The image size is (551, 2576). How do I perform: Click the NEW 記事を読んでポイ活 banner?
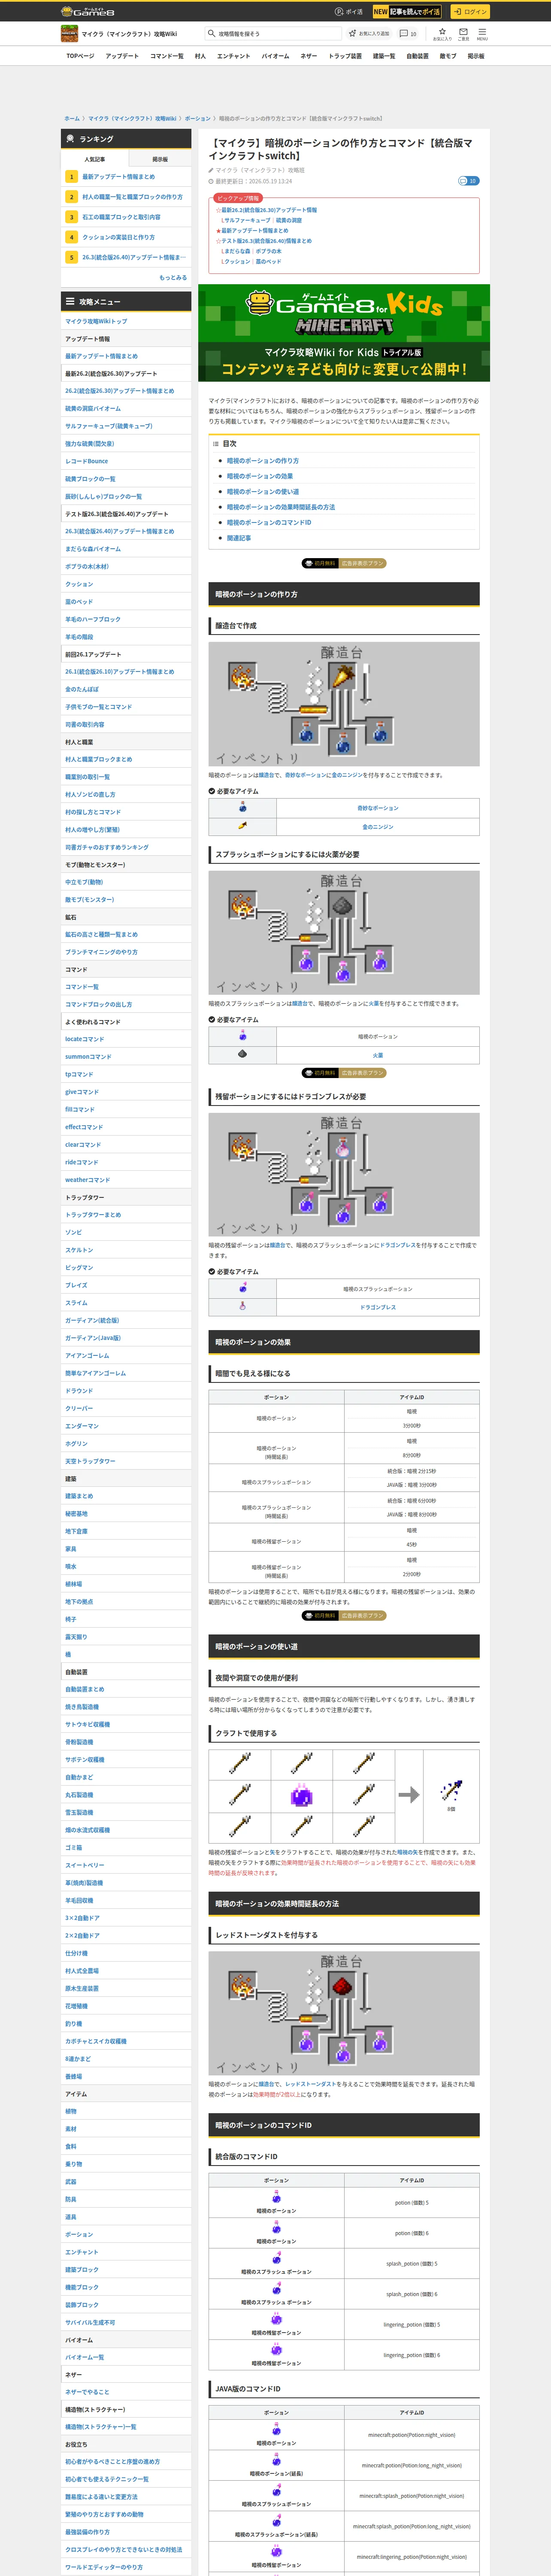407,12
